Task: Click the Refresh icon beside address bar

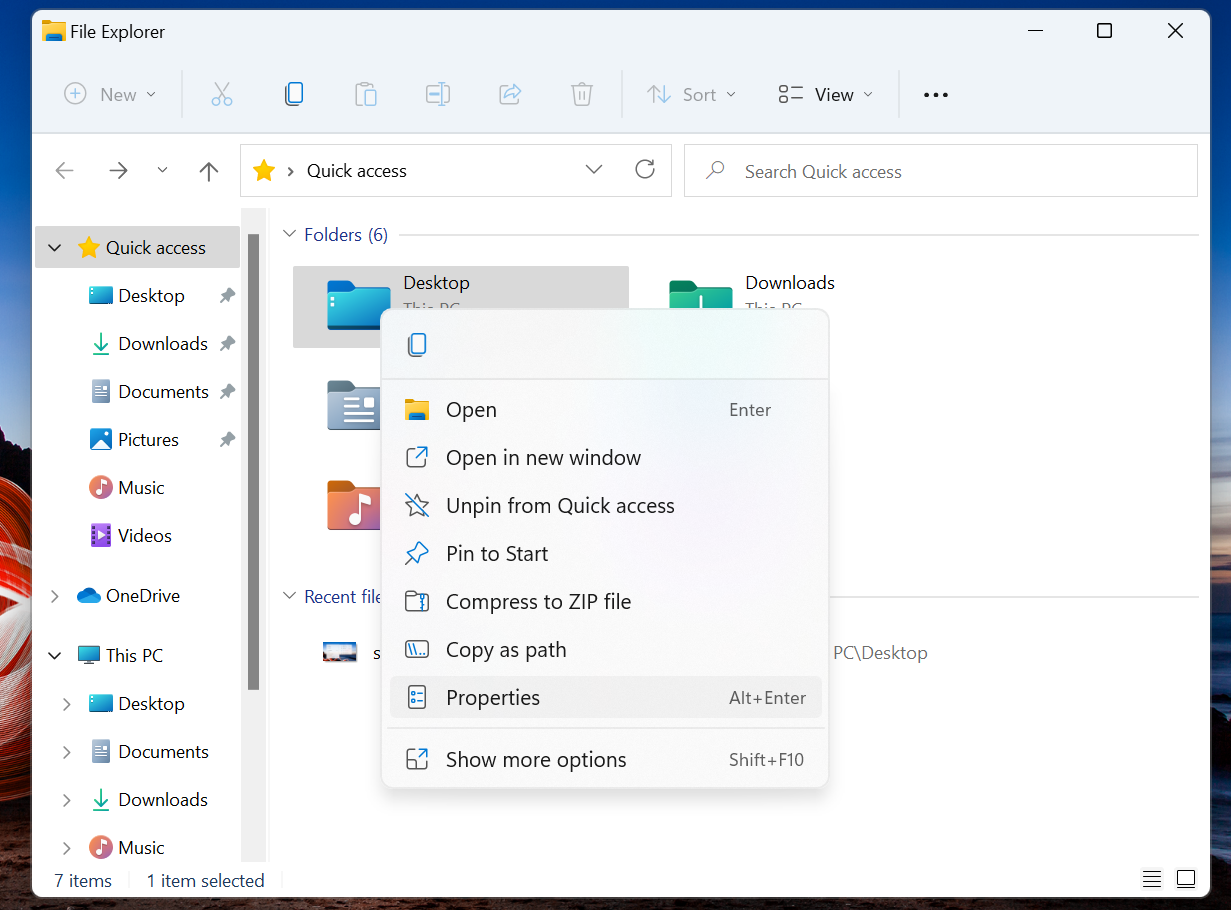Action: pyautogui.click(x=645, y=170)
